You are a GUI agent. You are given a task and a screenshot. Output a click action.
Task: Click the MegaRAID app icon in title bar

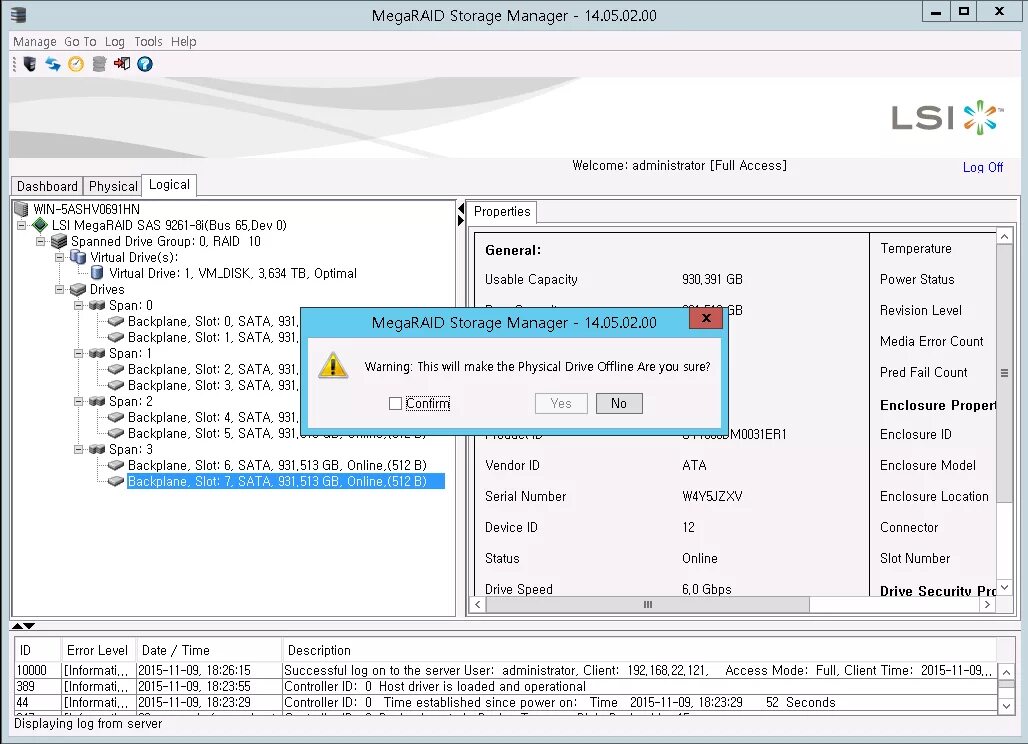click(x=18, y=14)
